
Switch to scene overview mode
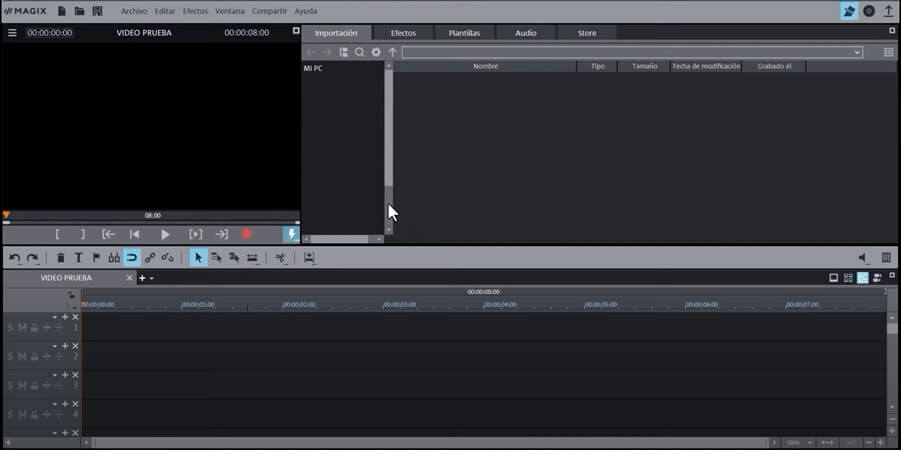point(848,278)
